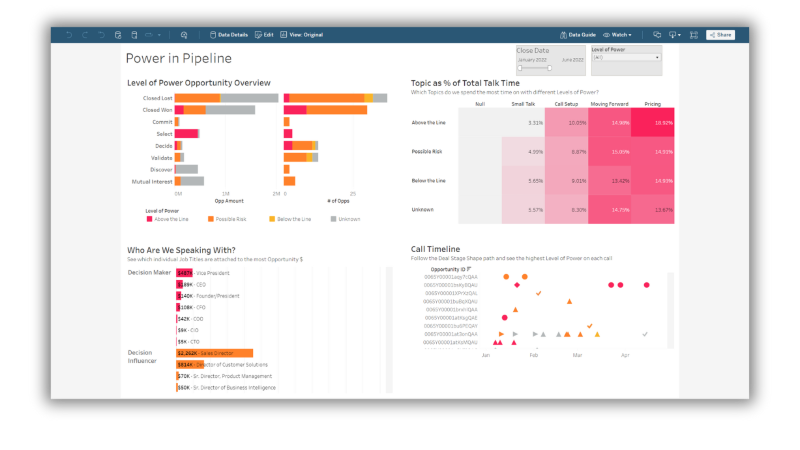This screenshot has height=450, width=800.
Task: Click the magnifier icon left of Data Details
Action: click(184, 35)
